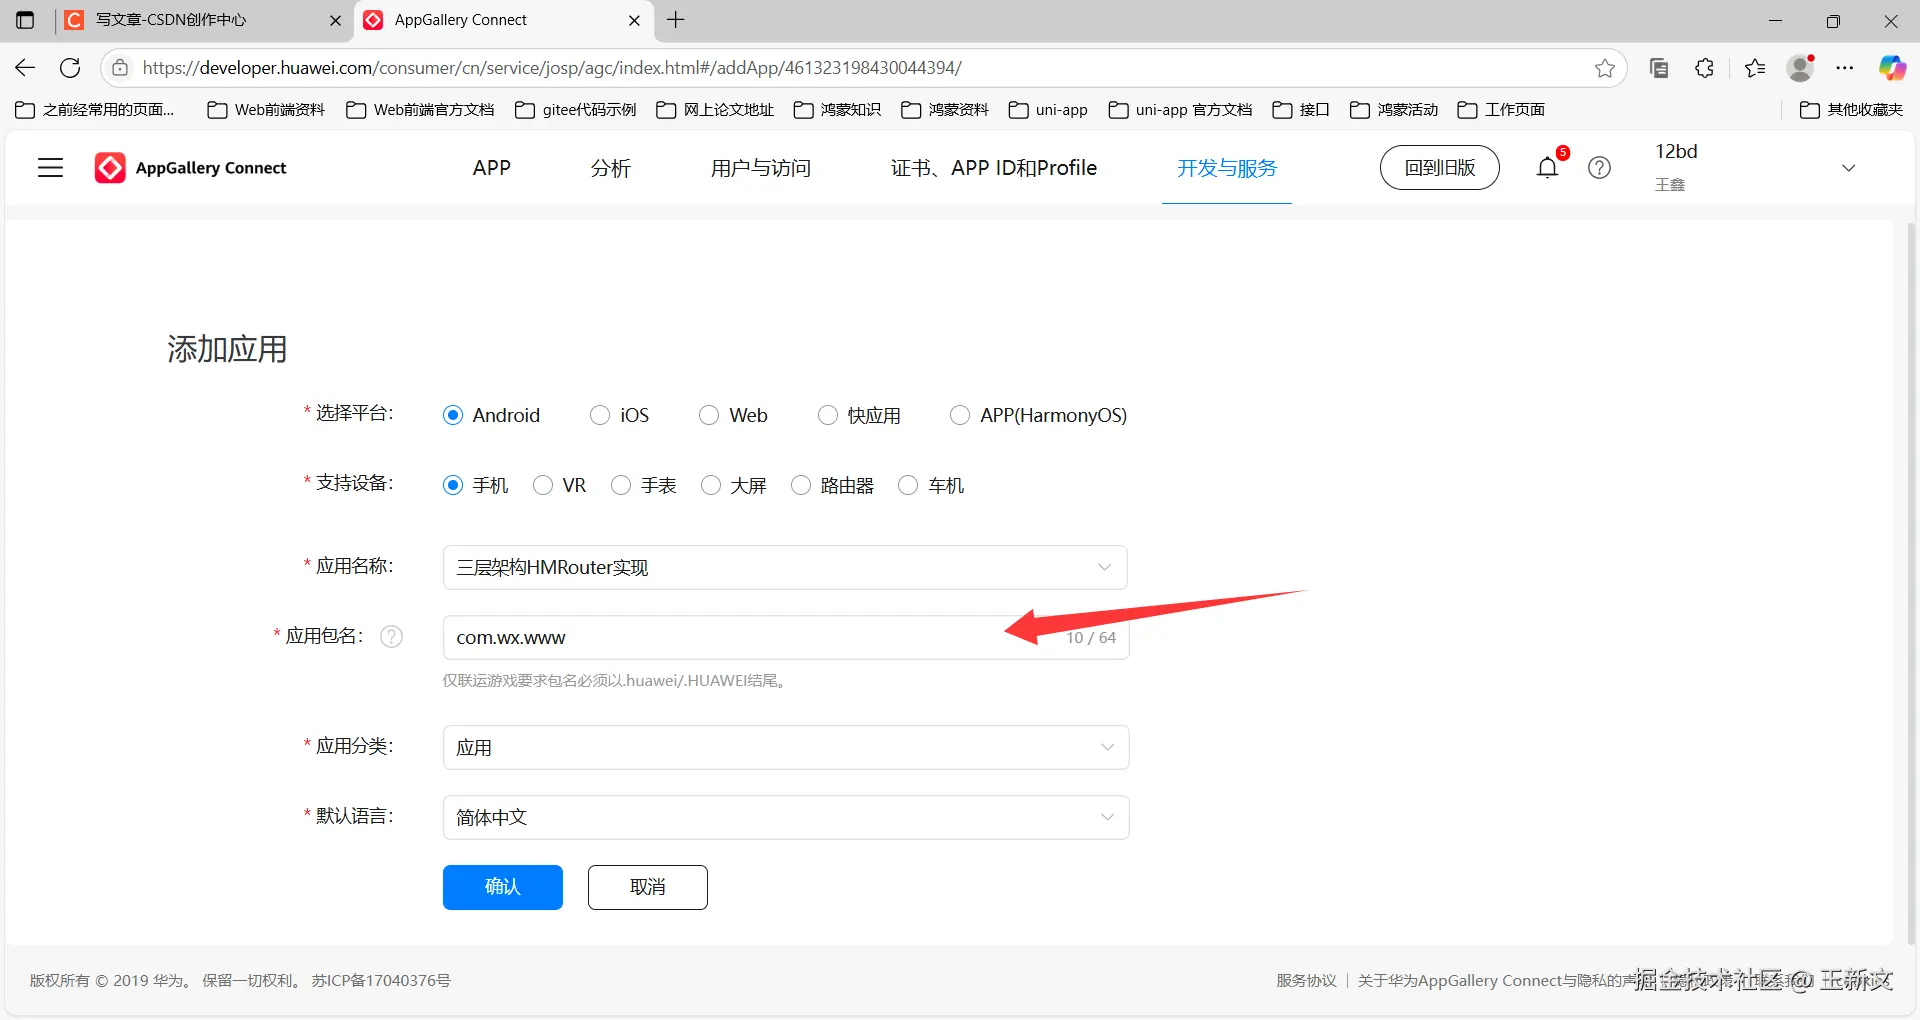Open the browser profile avatar
Image resolution: width=1920 pixels, height=1020 pixels.
click(x=1801, y=68)
